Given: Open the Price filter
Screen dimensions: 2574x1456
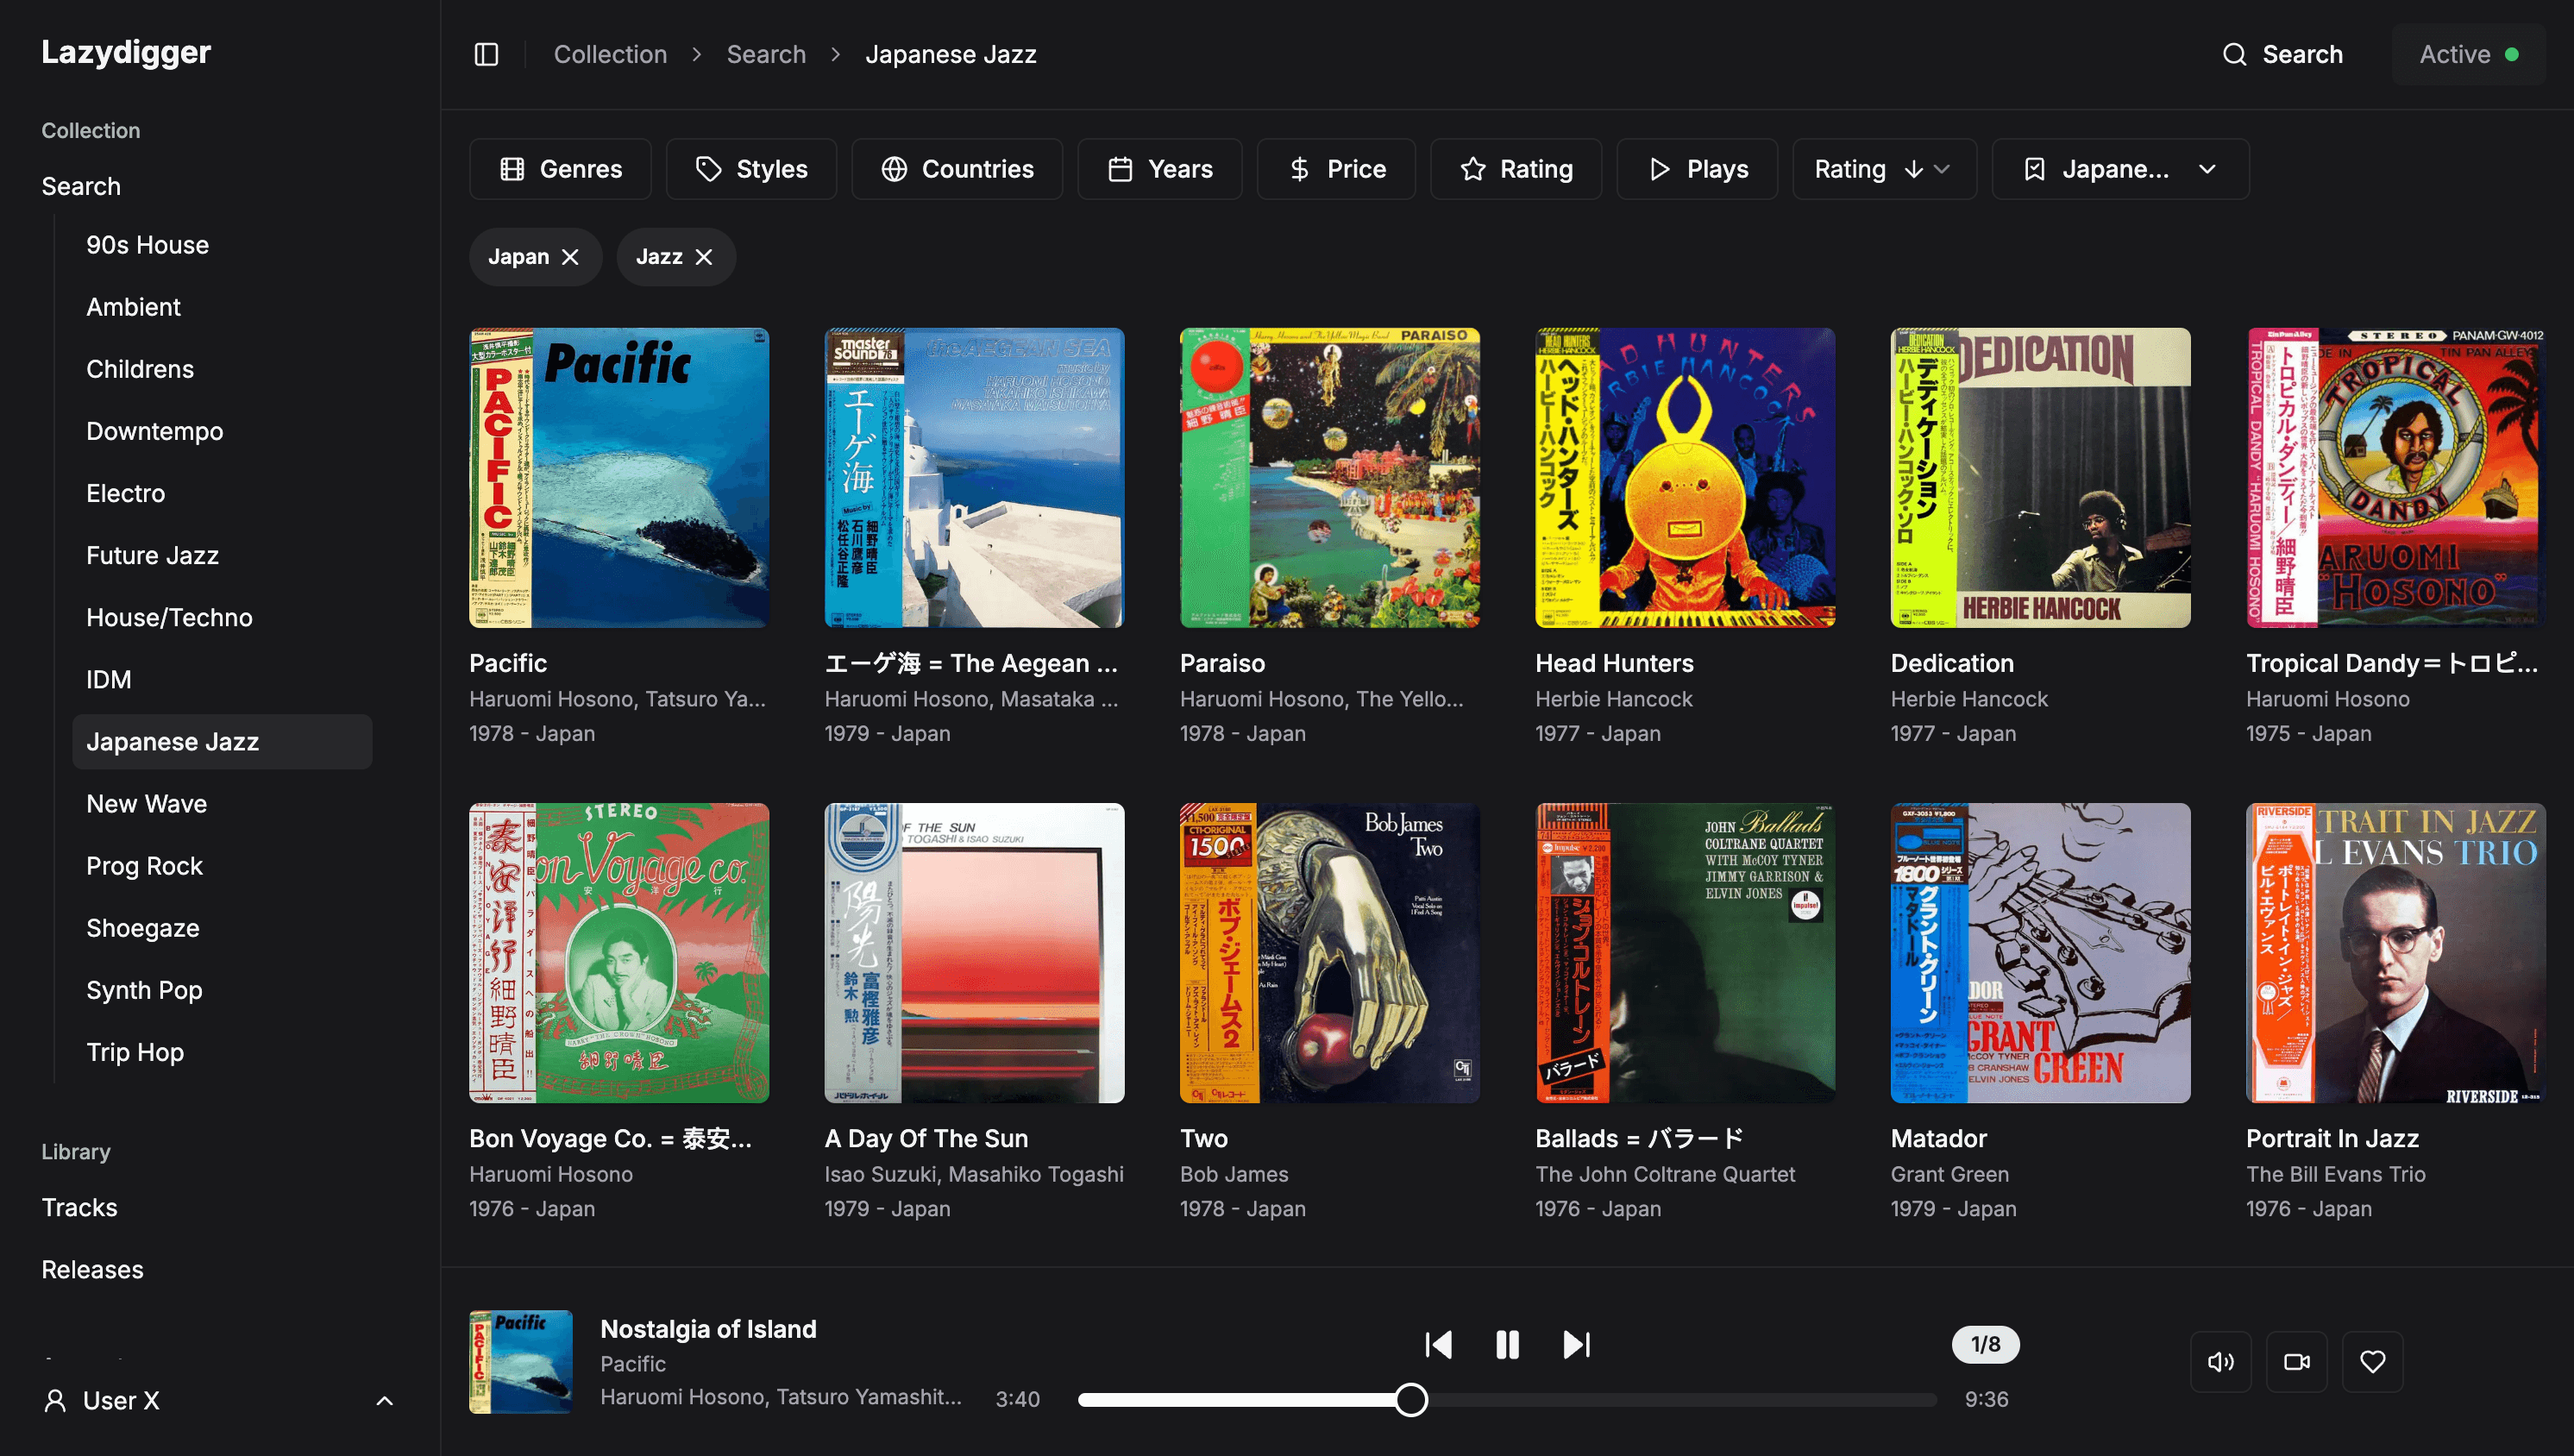Looking at the screenshot, I should (x=1336, y=168).
